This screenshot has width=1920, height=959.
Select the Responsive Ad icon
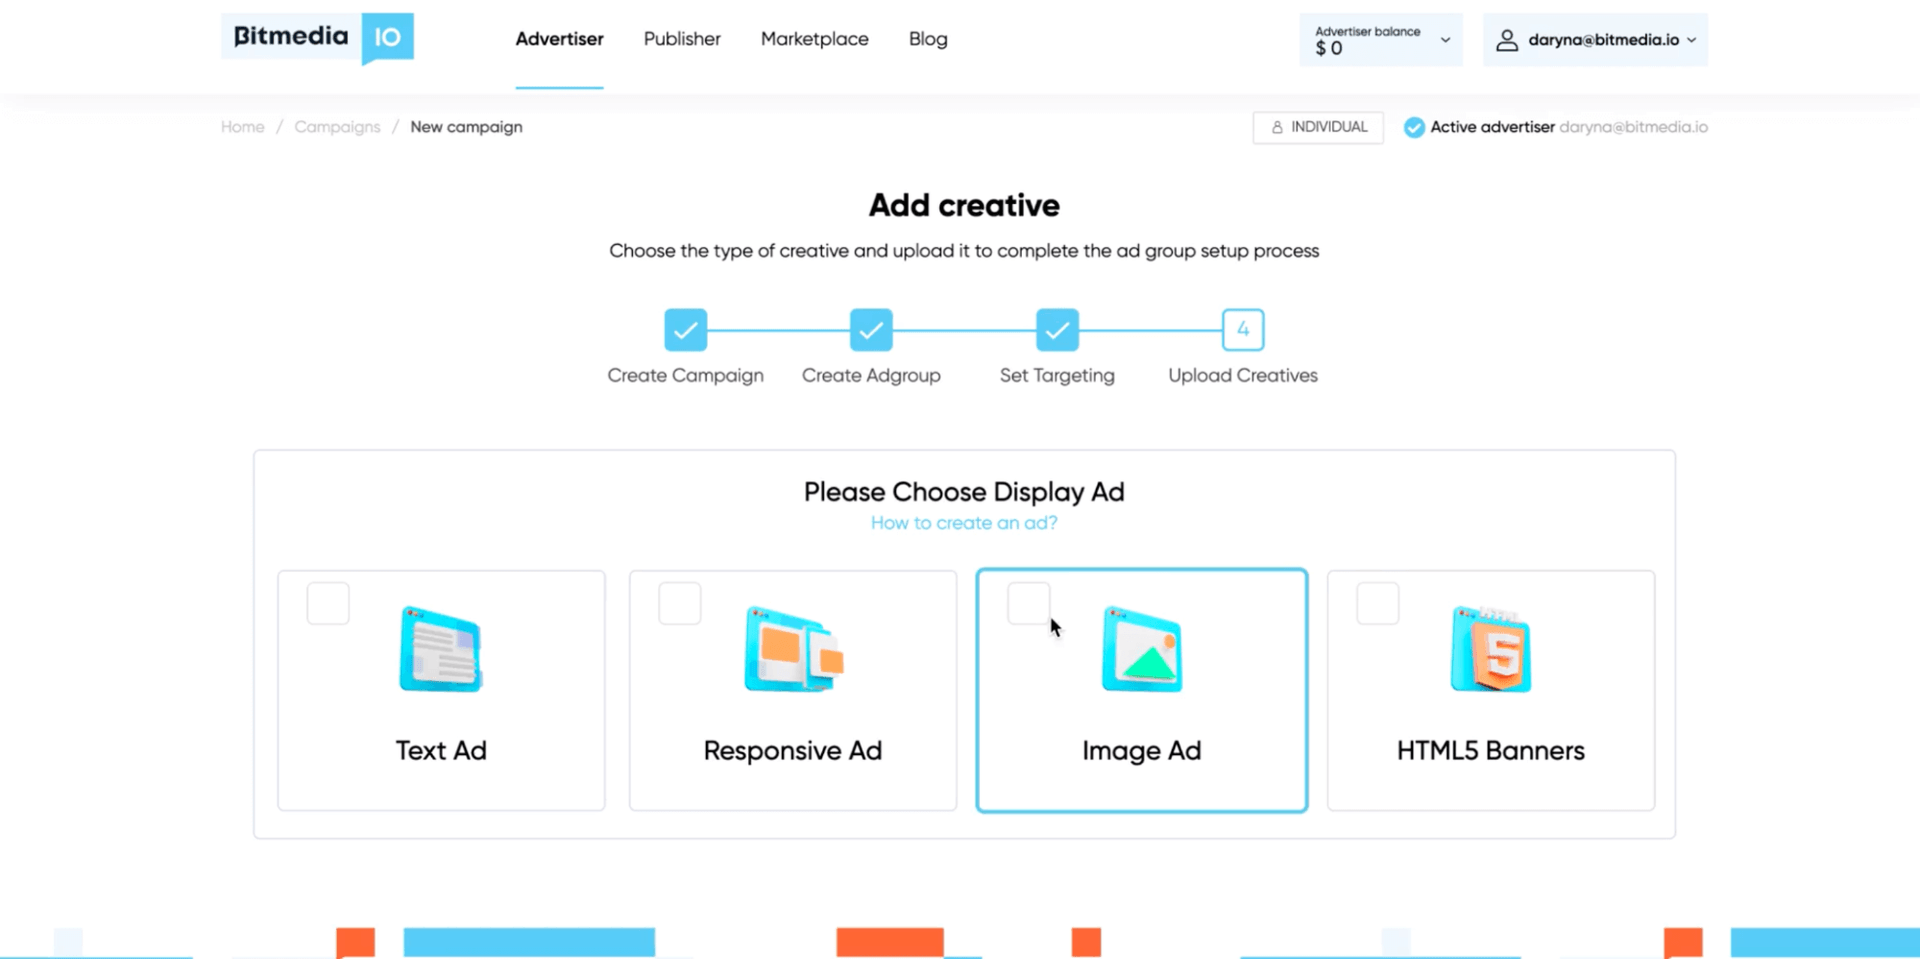click(x=792, y=648)
